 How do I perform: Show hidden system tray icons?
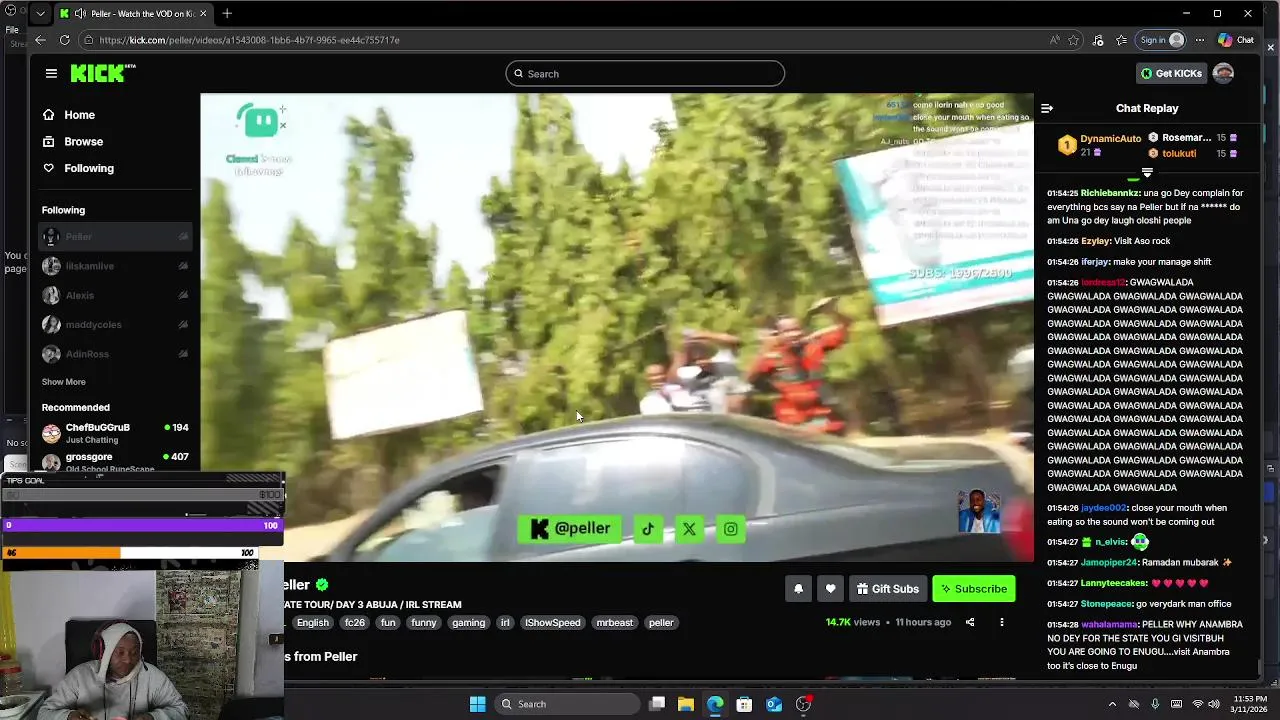[x=1112, y=704]
